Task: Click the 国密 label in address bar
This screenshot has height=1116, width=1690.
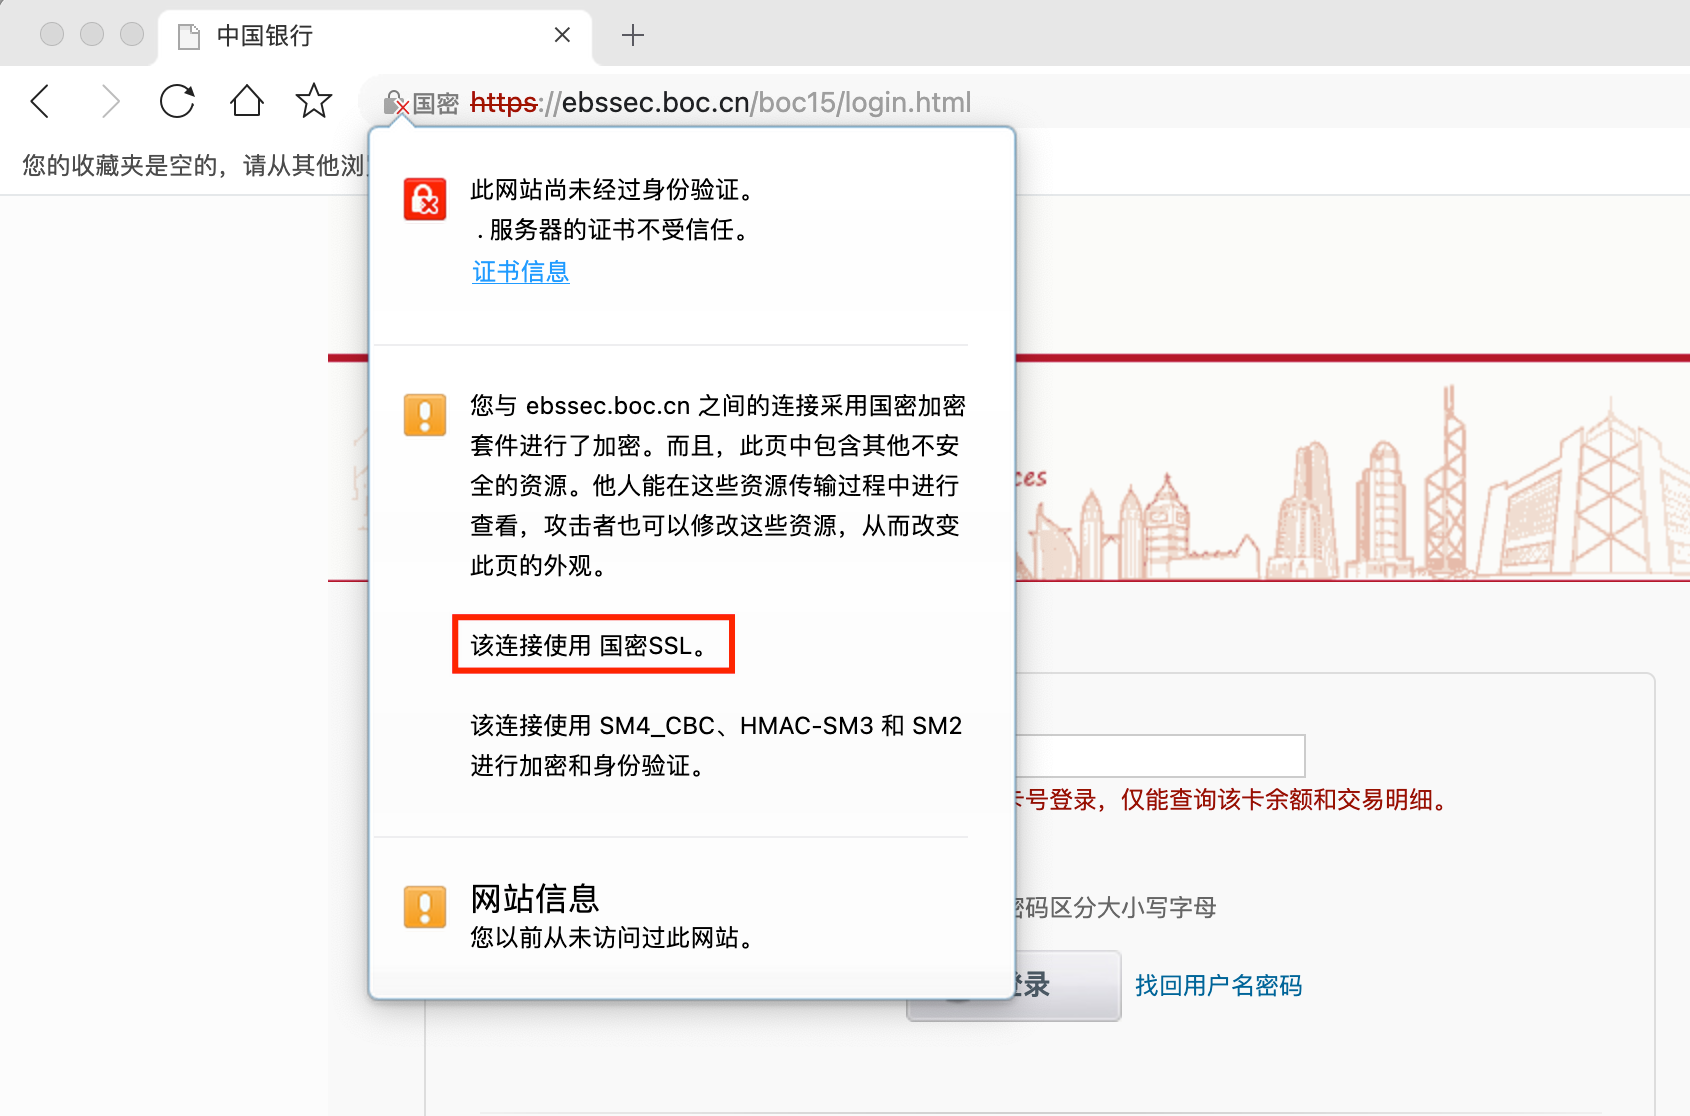Action: pyautogui.click(x=436, y=104)
